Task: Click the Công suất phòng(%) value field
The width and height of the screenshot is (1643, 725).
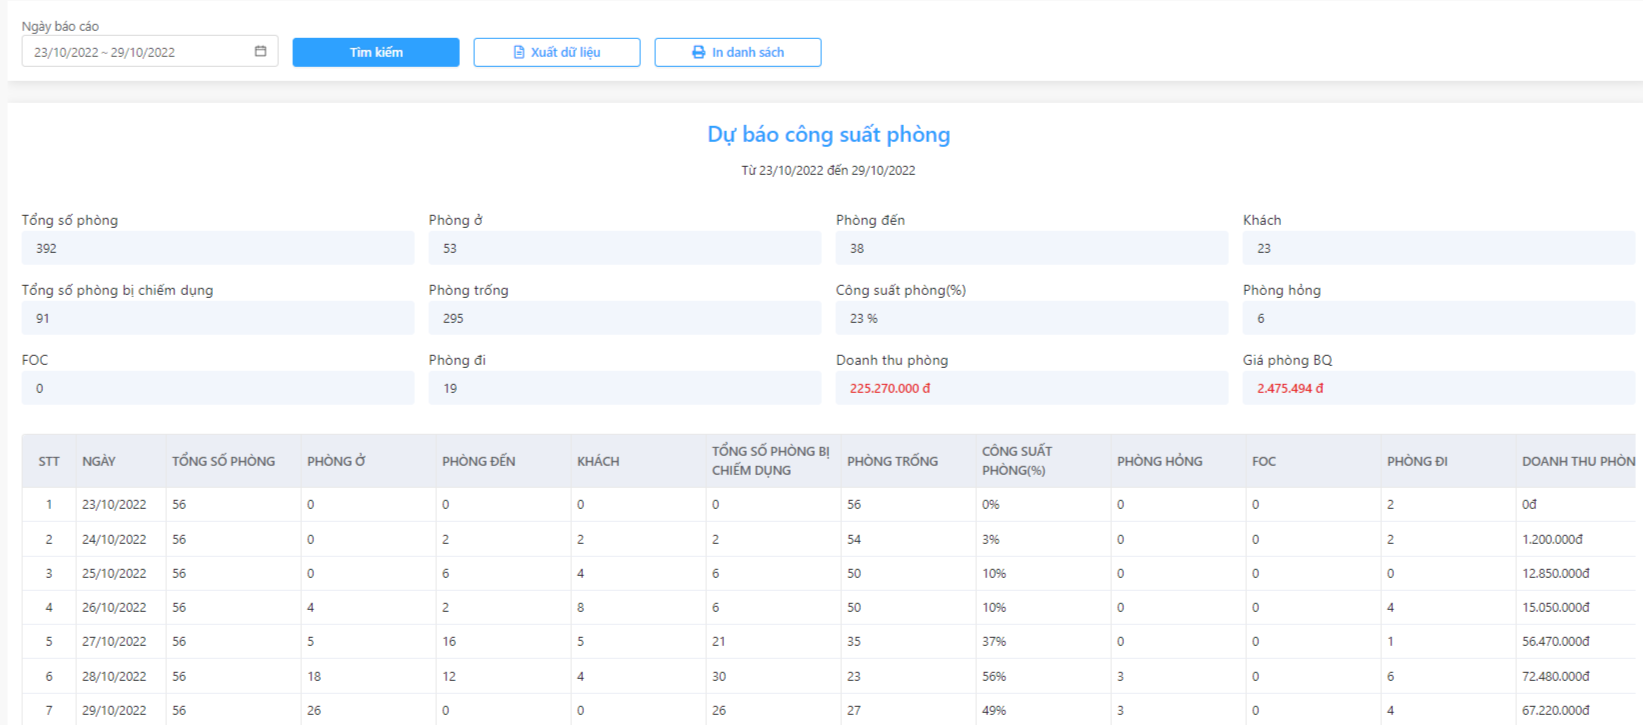Action: coord(1032,318)
